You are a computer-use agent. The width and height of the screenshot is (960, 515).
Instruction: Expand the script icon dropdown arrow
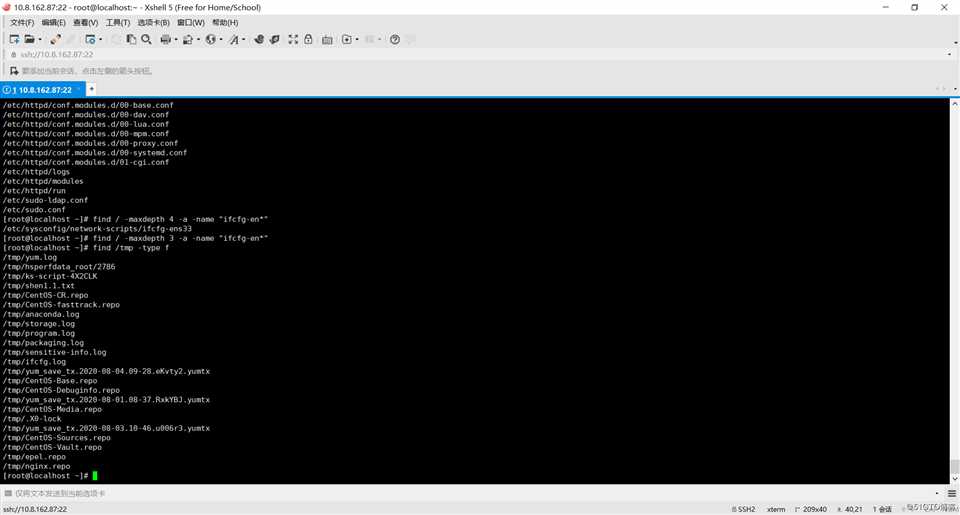(x=357, y=39)
